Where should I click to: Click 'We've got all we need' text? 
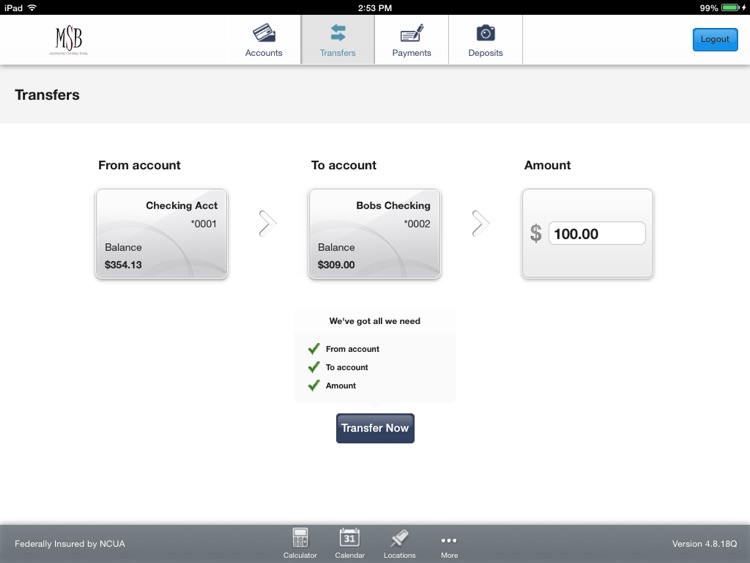tap(375, 321)
